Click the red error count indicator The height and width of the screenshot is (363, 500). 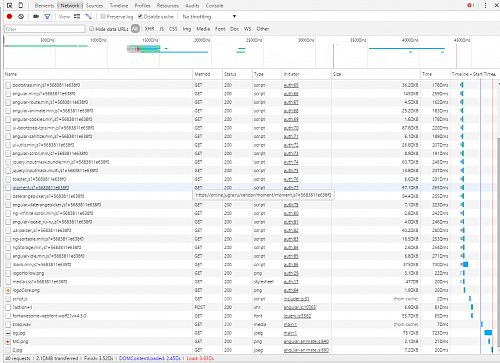[471, 5]
